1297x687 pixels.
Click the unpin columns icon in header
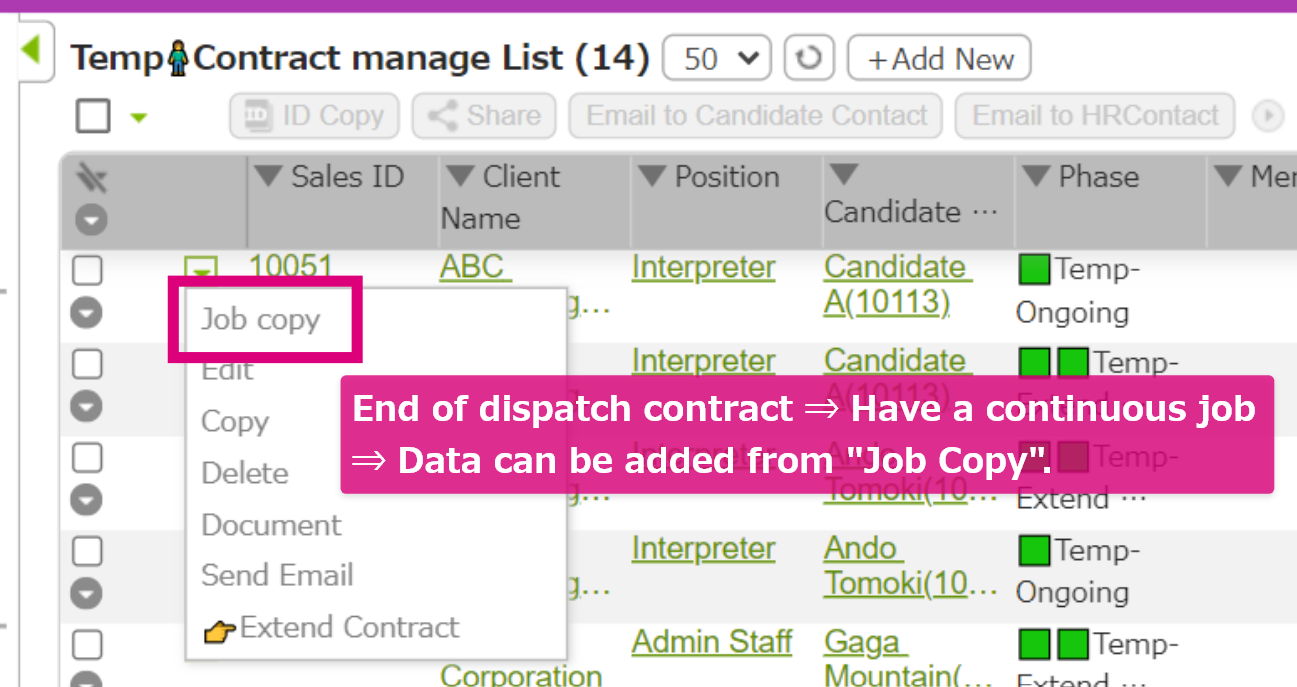[x=91, y=179]
